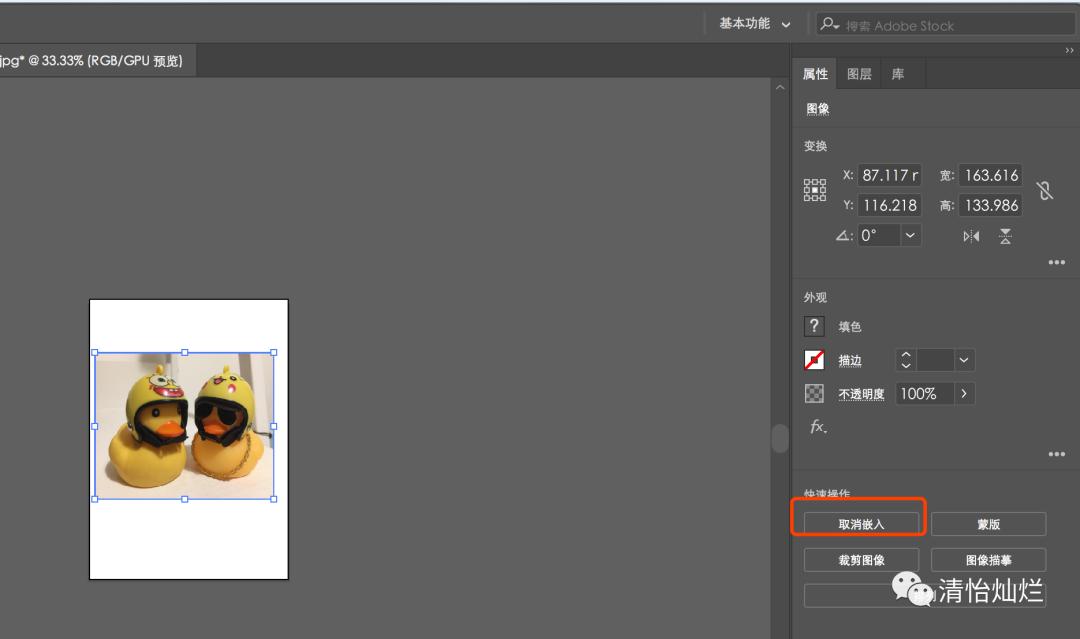
Task: Open the rotation angle dropdown
Action: coord(910,236)
